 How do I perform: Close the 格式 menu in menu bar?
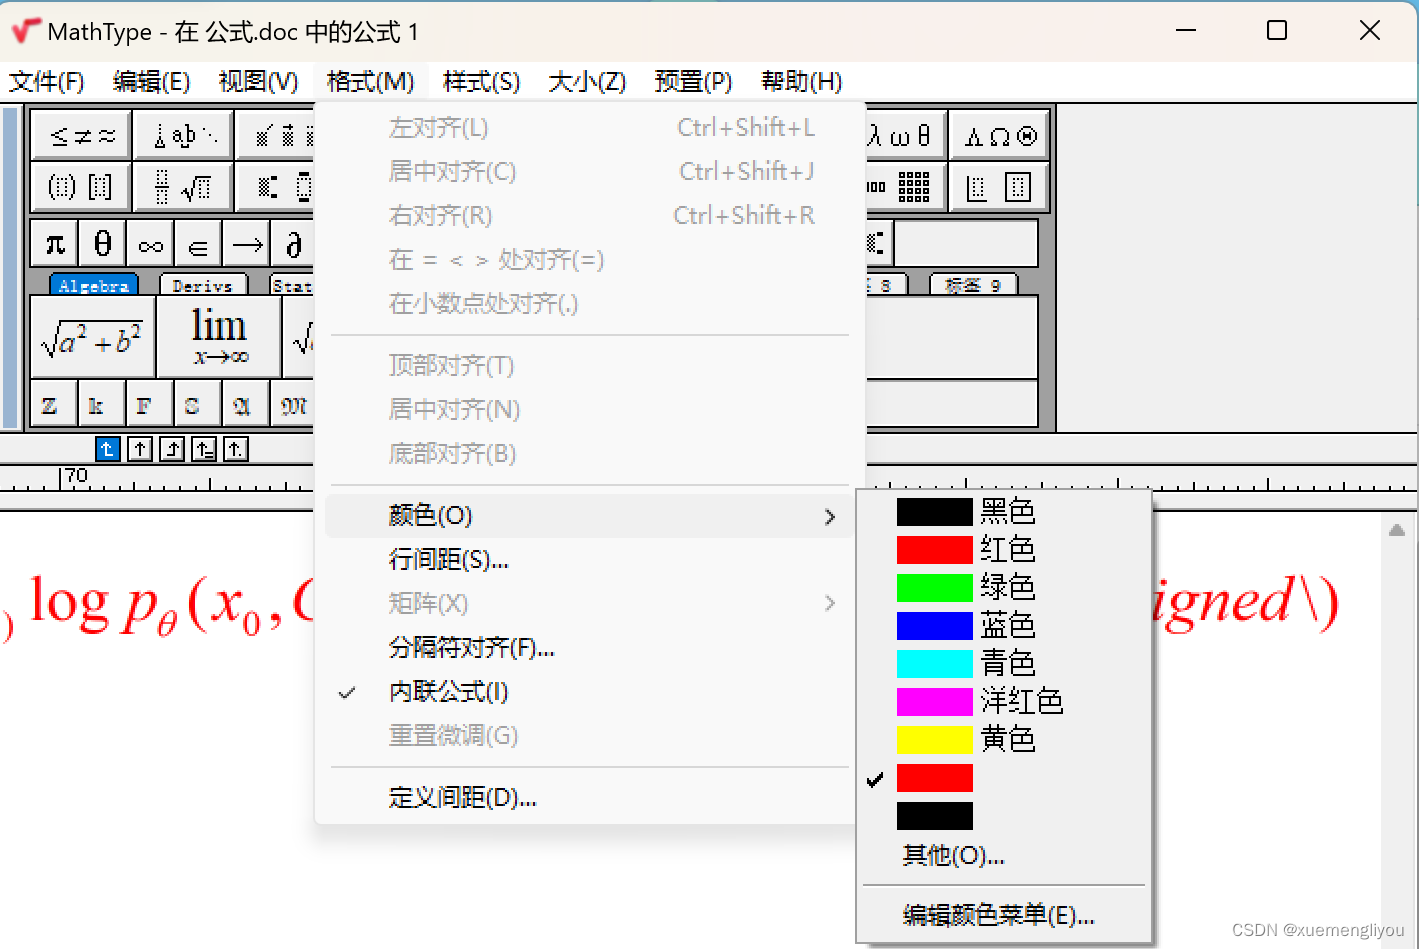pyautogui.click(x=370, y=82)
